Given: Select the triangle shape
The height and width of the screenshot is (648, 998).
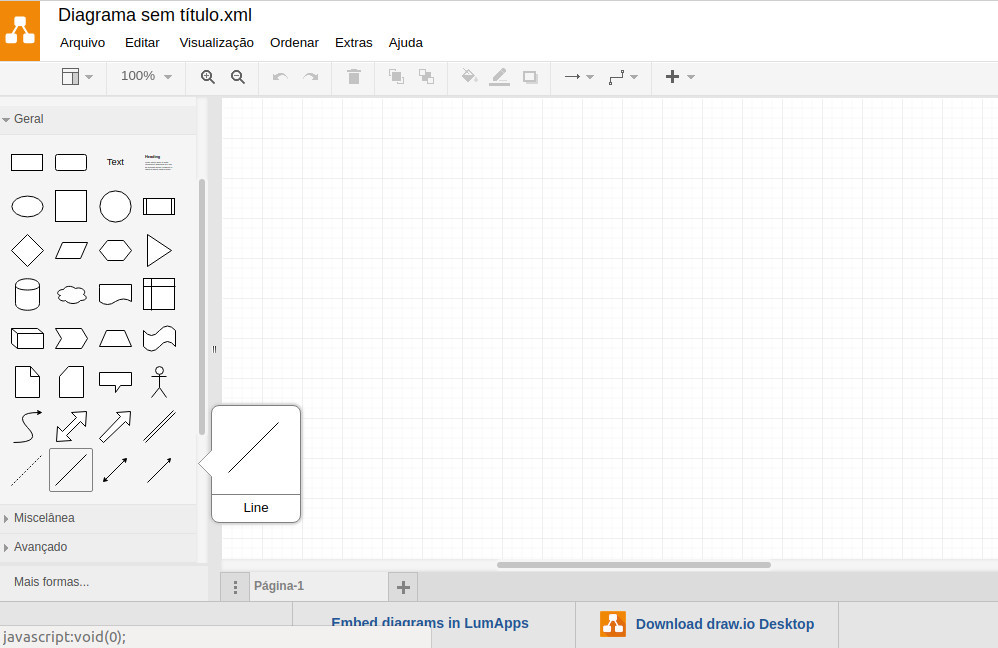Looking at the screenshot, I should (x=158, y=250).
